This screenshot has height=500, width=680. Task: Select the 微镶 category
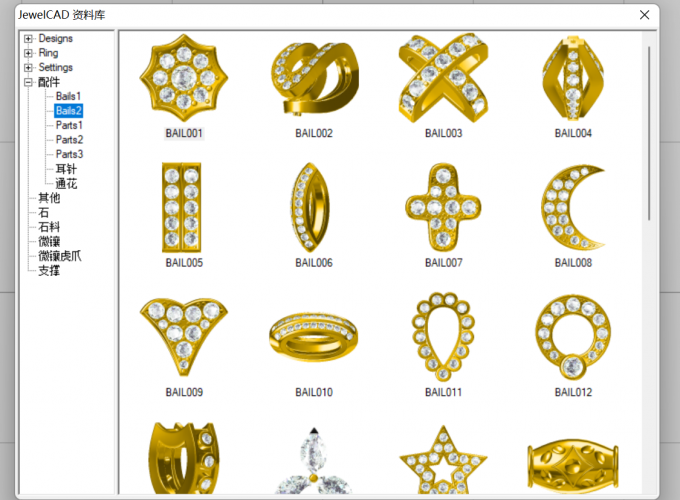pos(49,242)
